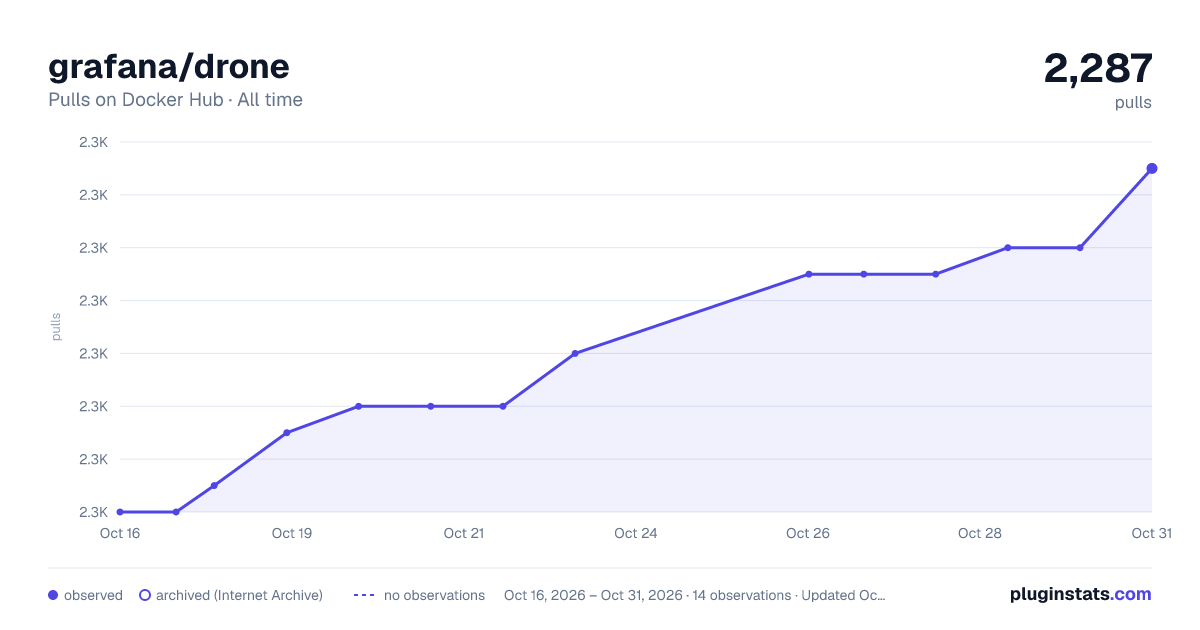The width and height of the screenshot is (1200, 630).
Task: Click the archived legend hollow circle
Action: pyautogui.click(x=144, y=595)
